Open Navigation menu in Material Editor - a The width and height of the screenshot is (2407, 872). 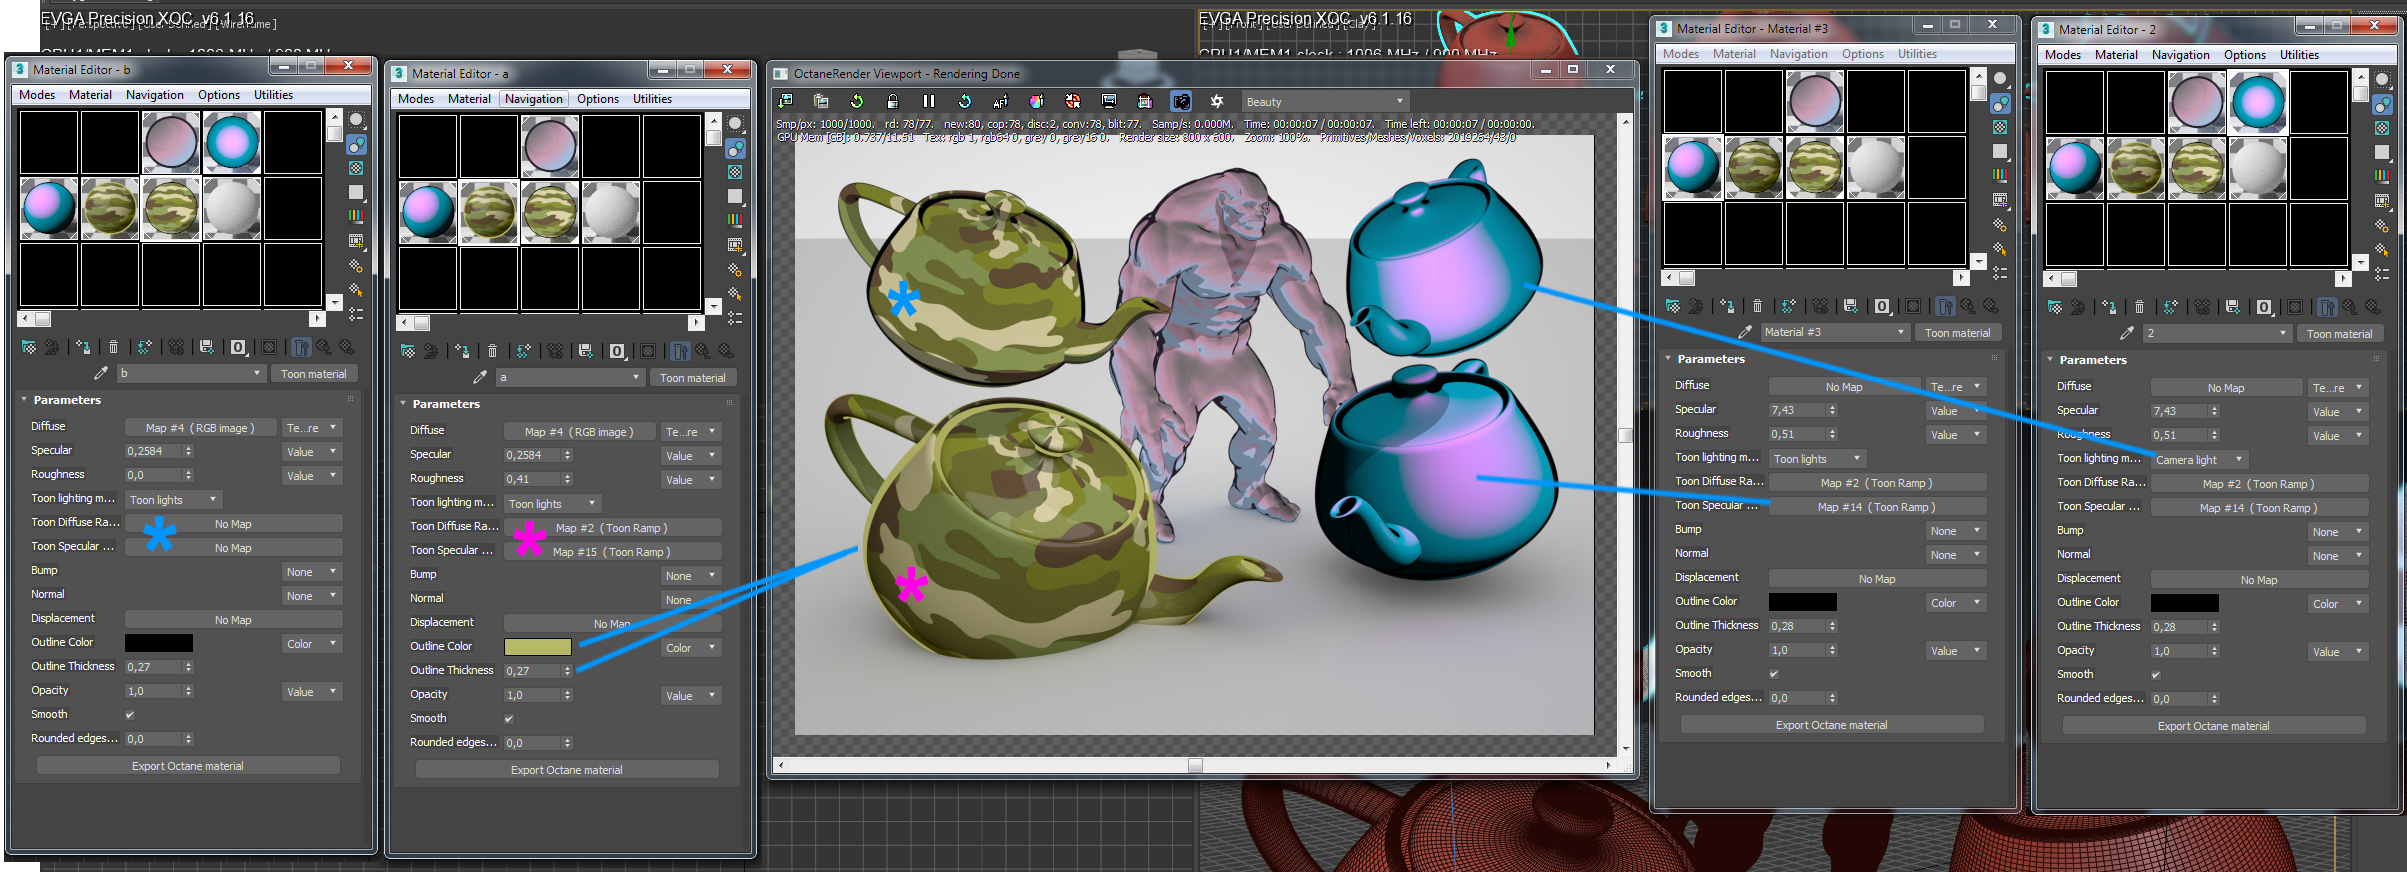(533, 99)
